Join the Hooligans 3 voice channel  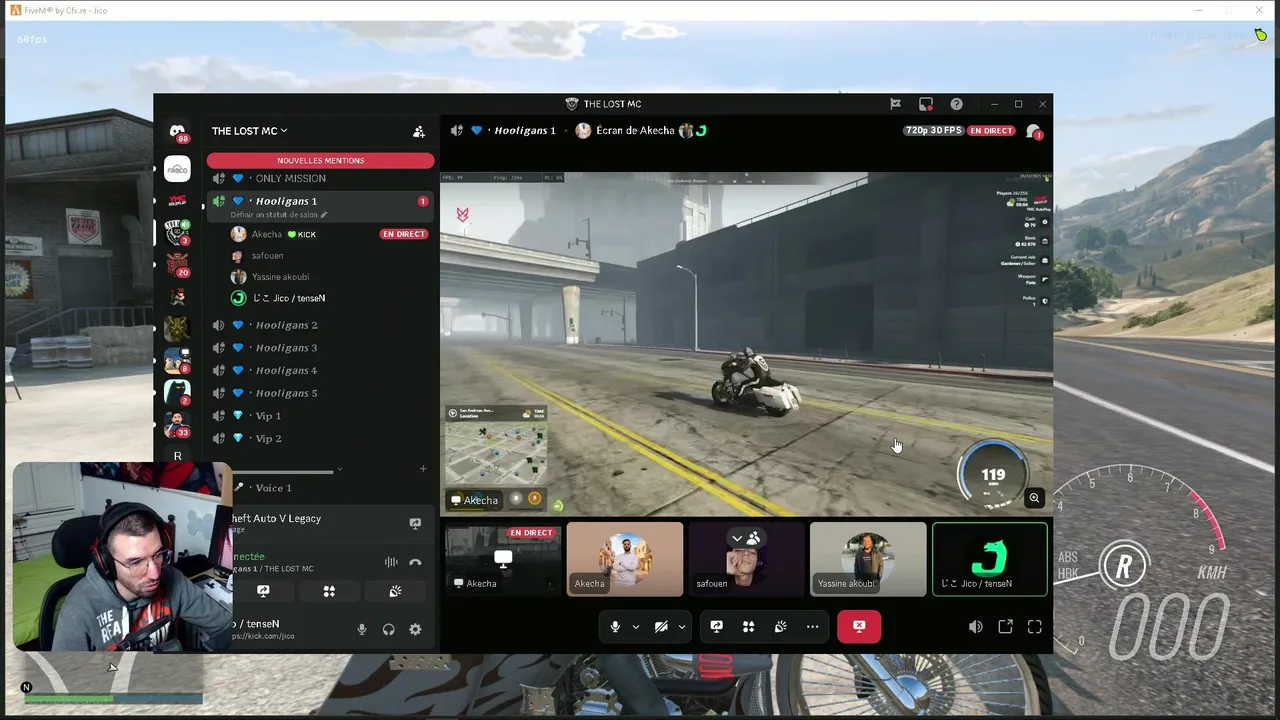[x=320, y=348]
